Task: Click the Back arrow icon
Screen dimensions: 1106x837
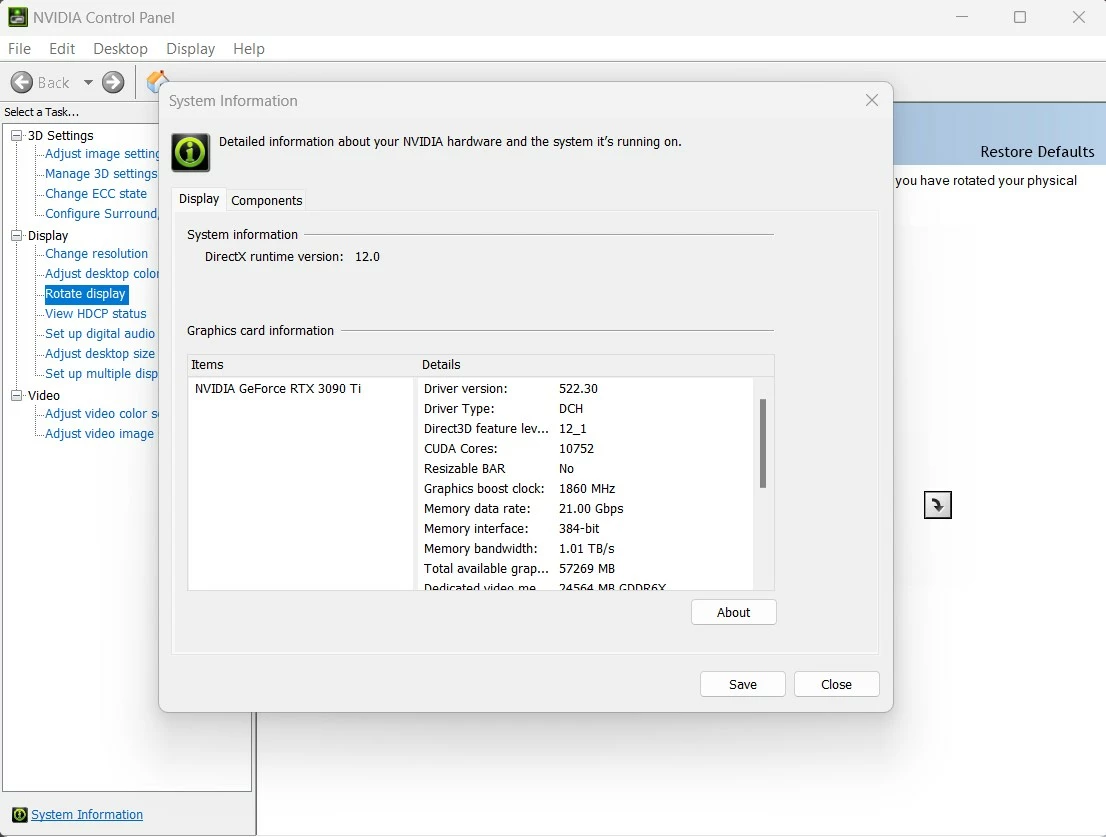Action: [x=22, y=83]
